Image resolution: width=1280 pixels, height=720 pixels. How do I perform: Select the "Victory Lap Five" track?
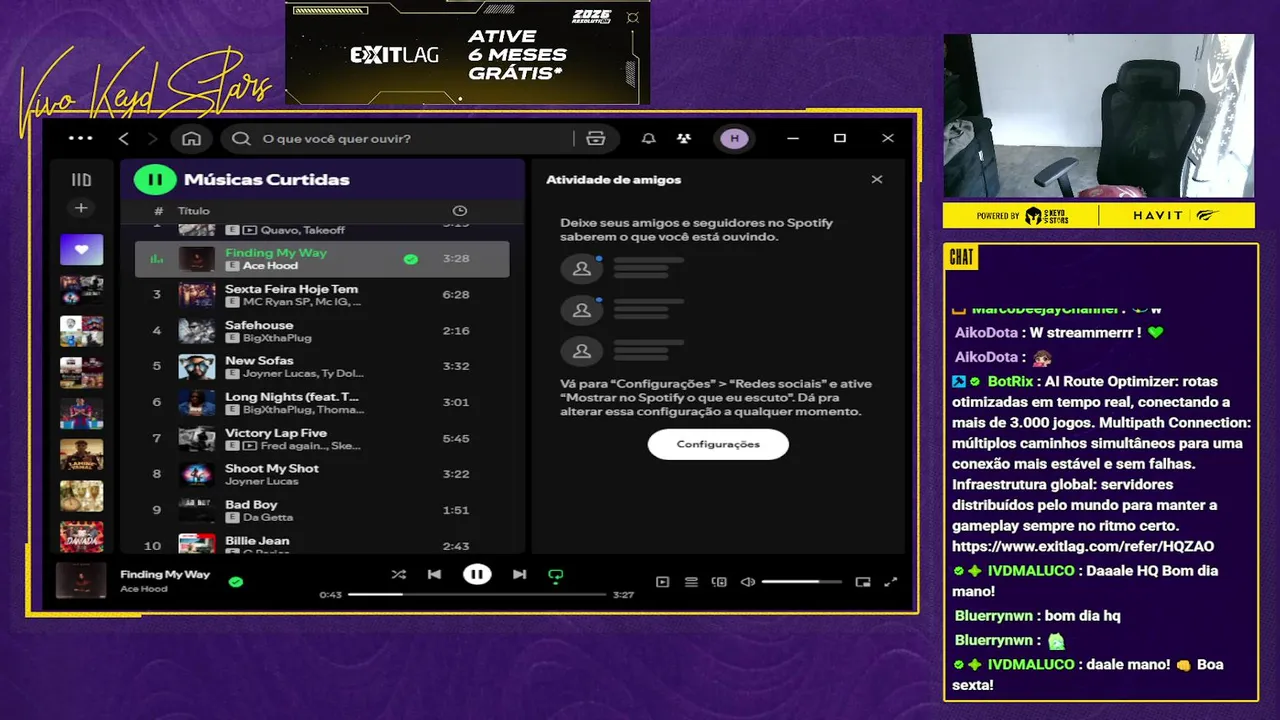(x=322, y=438)
